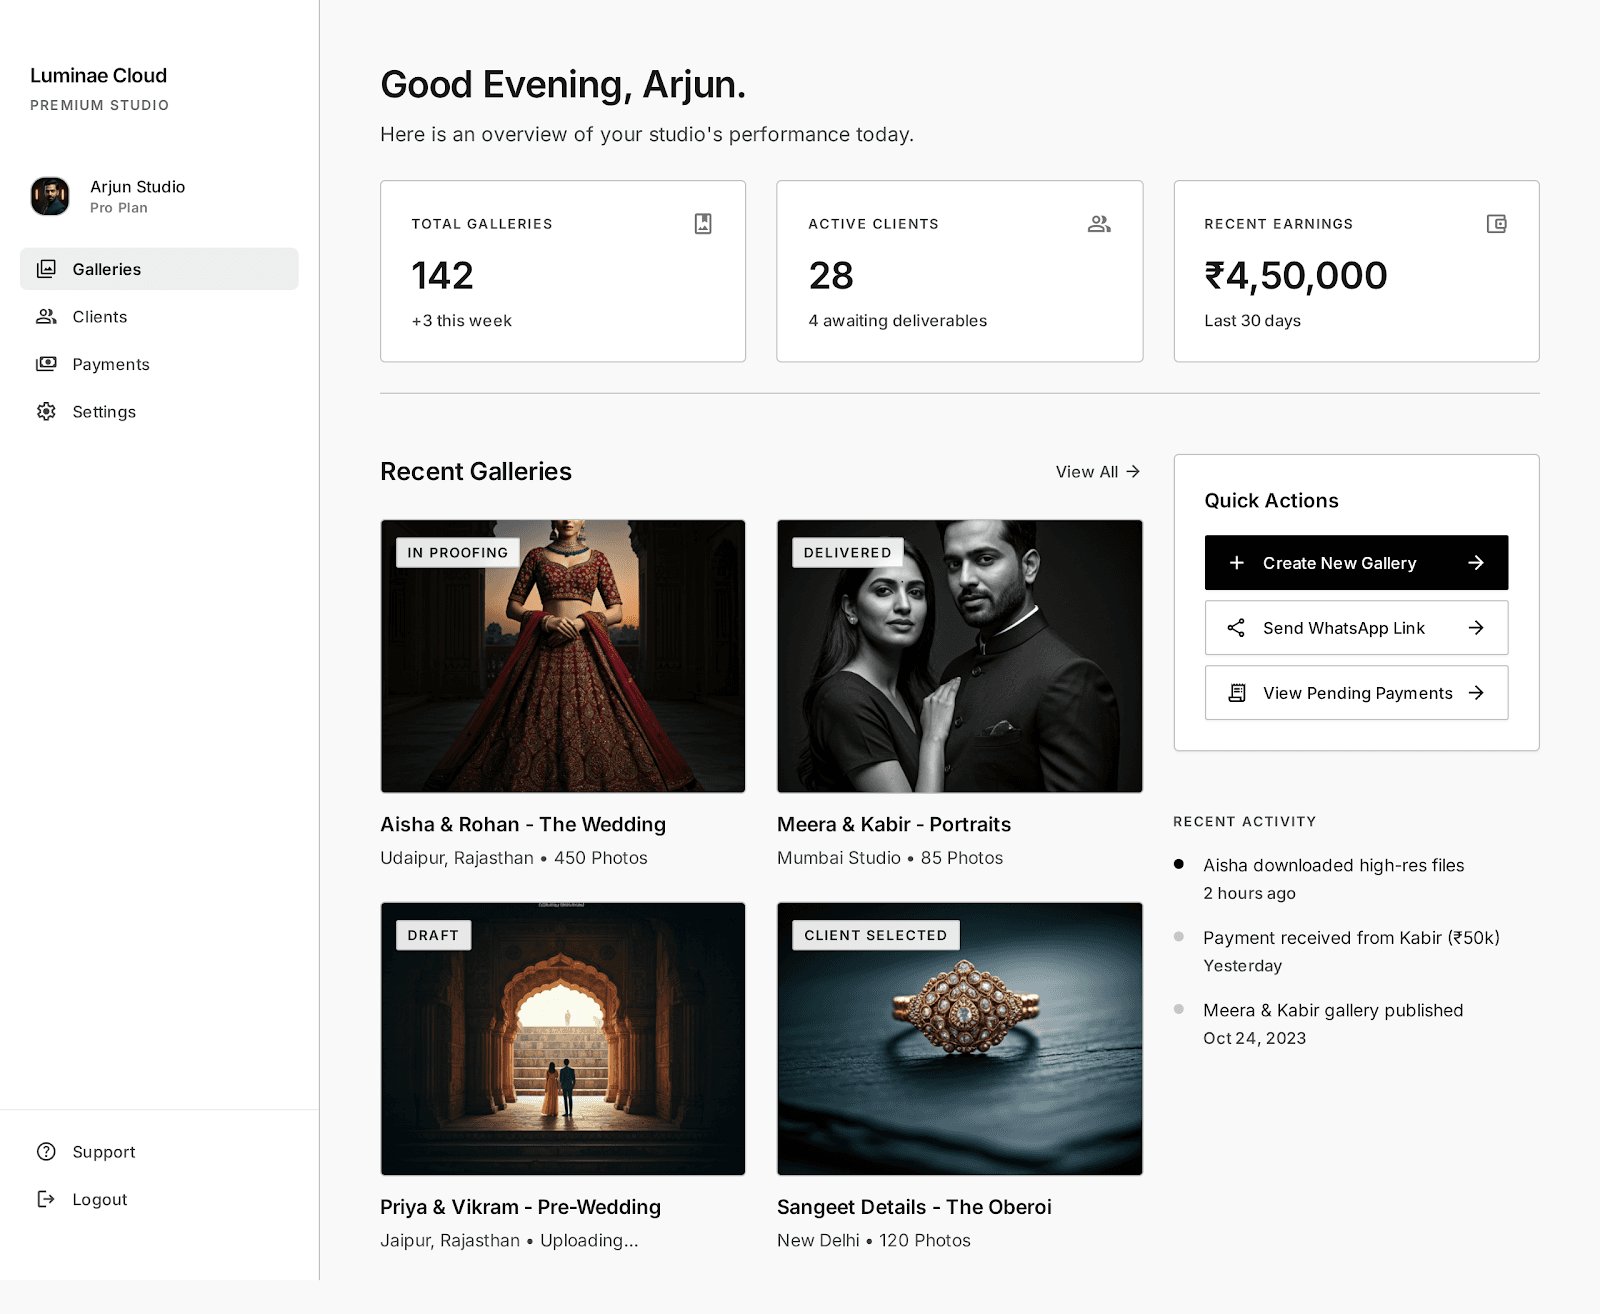The height and width of the screenshot is (1314, 1600).
Task: Click the '4 awaiting deliverables' text
Action: point(898,321)
